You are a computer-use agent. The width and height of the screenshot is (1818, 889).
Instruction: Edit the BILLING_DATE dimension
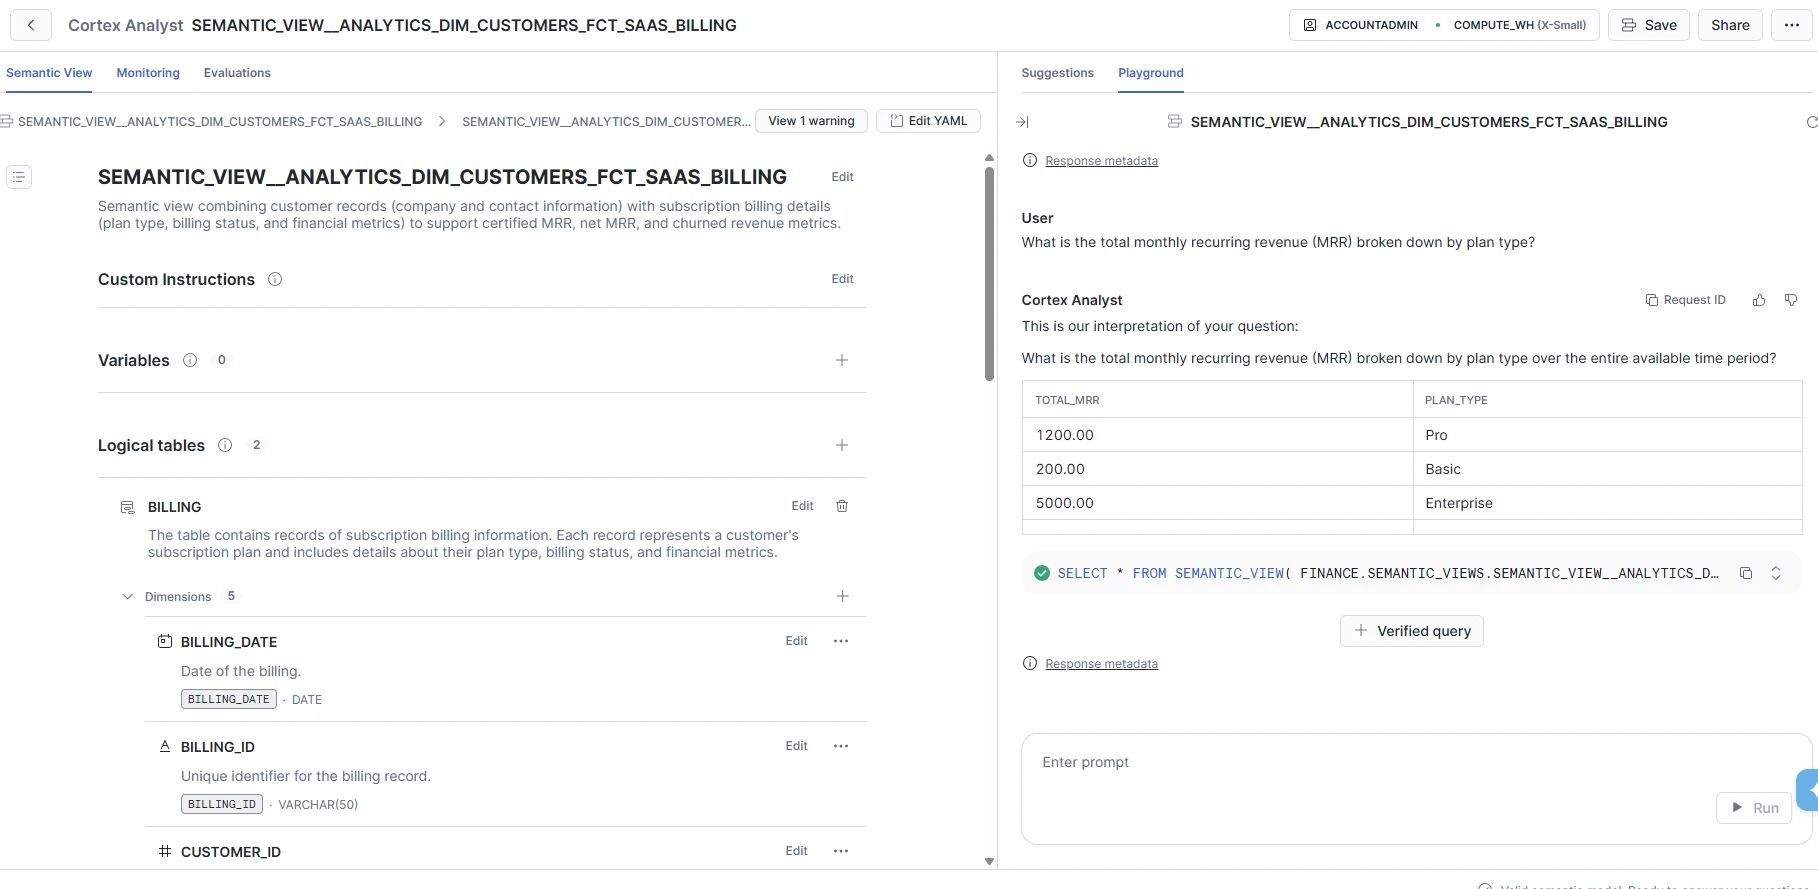click(x=796, y=641)
